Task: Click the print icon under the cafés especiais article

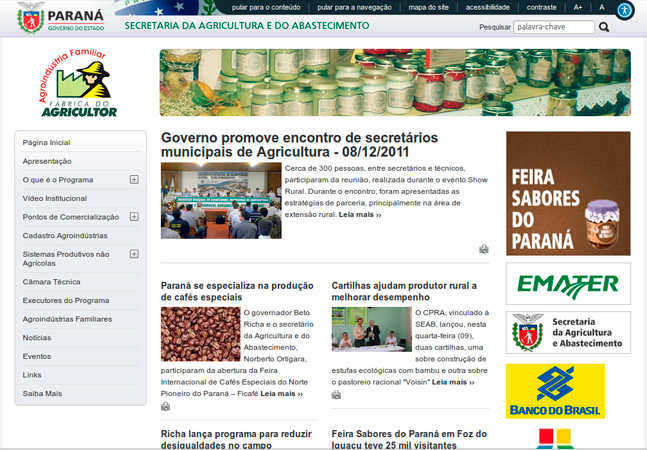Action: pyautogui.click(x=166, y=406)
